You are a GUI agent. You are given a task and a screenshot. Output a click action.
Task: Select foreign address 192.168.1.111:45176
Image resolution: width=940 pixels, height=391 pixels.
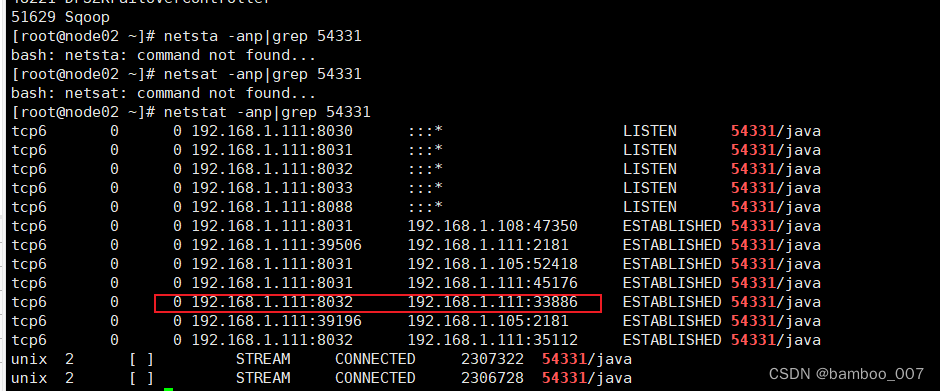[493, 283]
